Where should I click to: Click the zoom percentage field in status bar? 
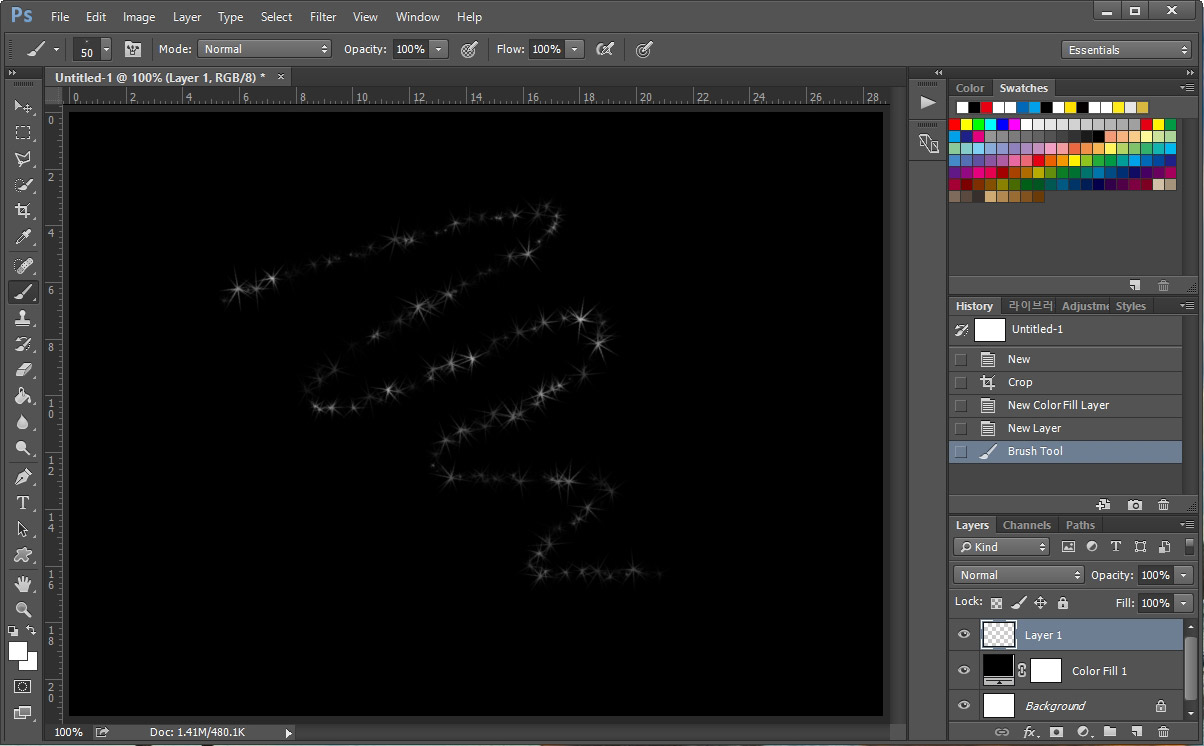coord(68,733)
